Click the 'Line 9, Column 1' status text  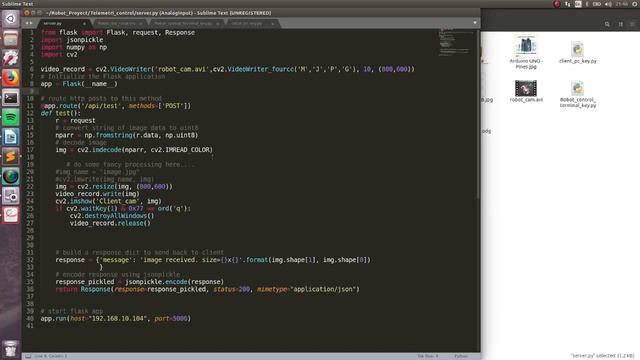click(51, 356)
